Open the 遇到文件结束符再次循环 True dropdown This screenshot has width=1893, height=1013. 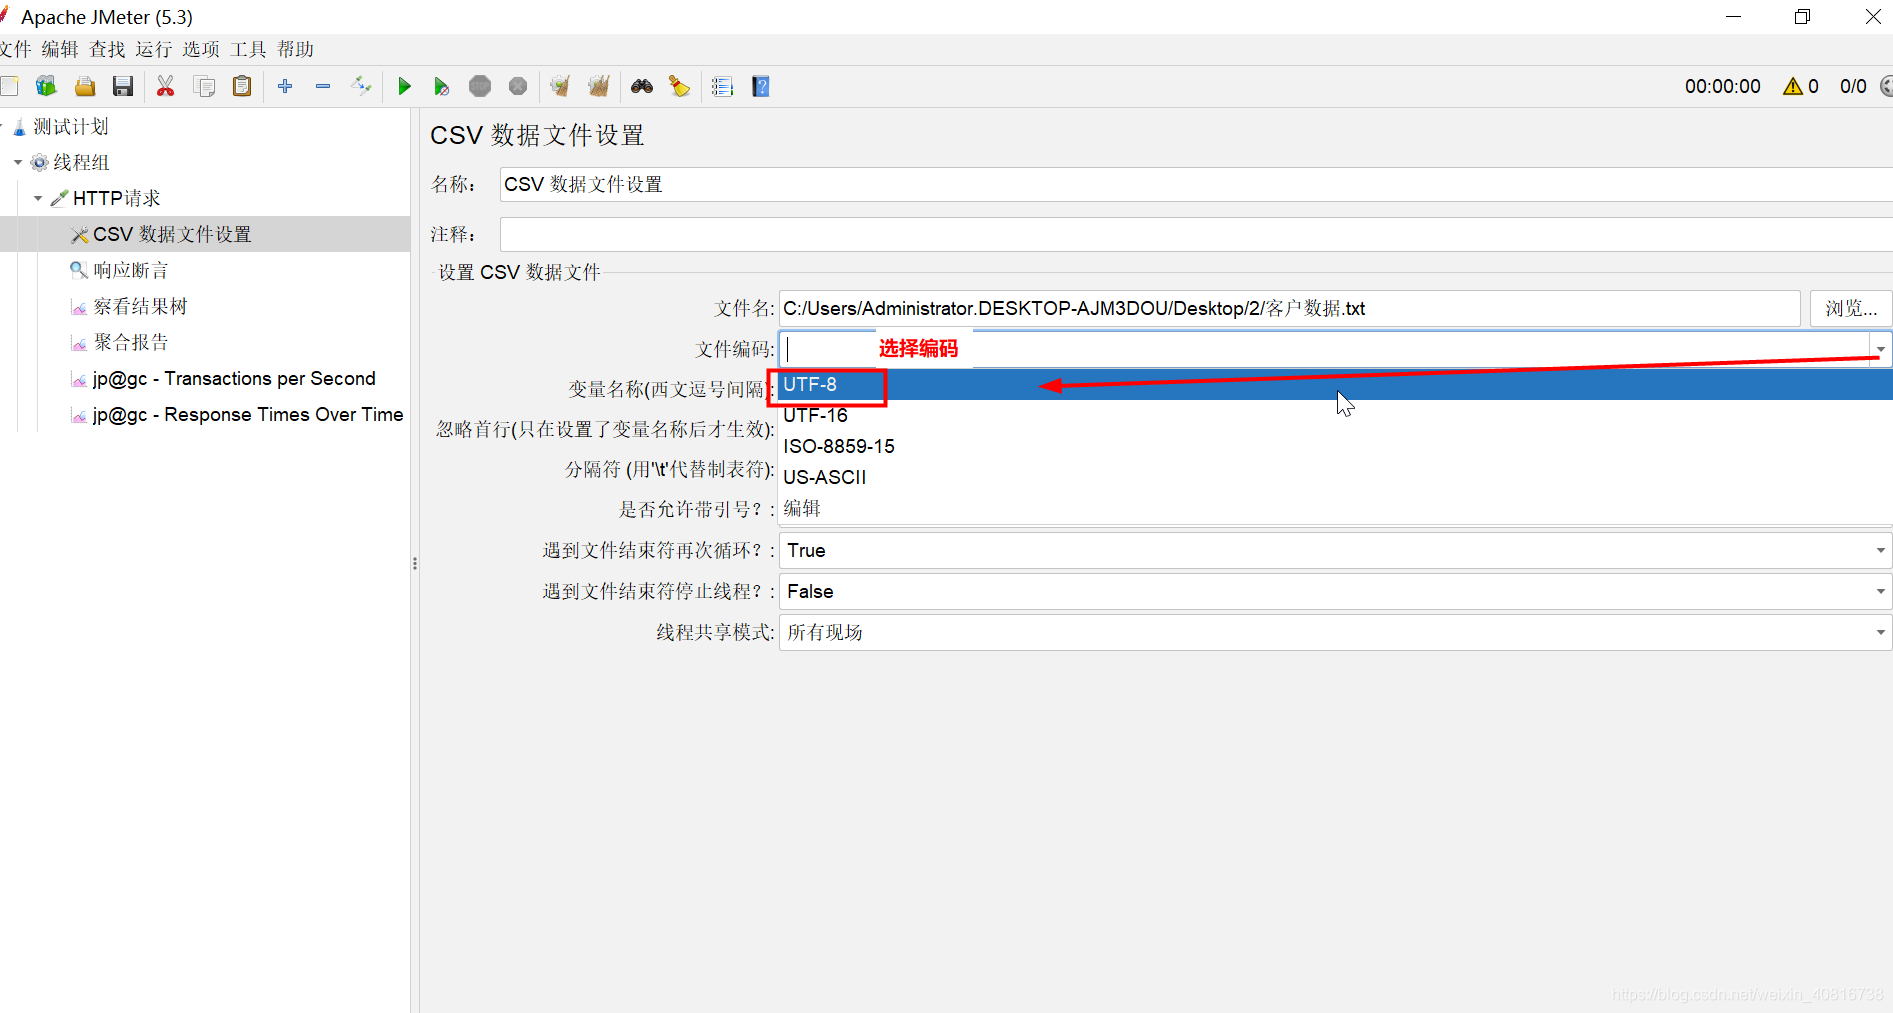pyautogui.click(x=1335, y=551)
